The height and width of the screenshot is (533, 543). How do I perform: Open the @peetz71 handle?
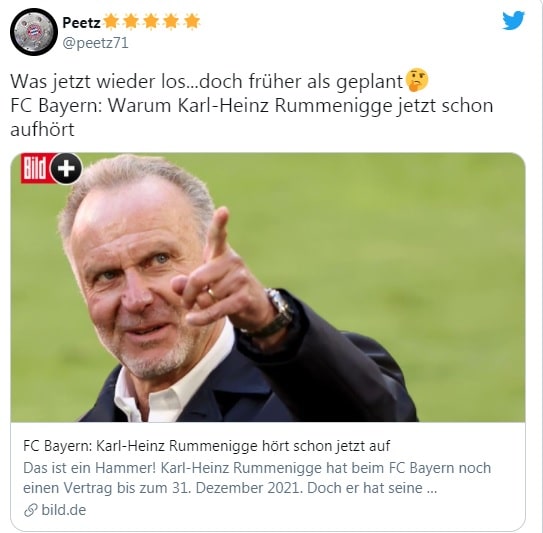[95, 43]
